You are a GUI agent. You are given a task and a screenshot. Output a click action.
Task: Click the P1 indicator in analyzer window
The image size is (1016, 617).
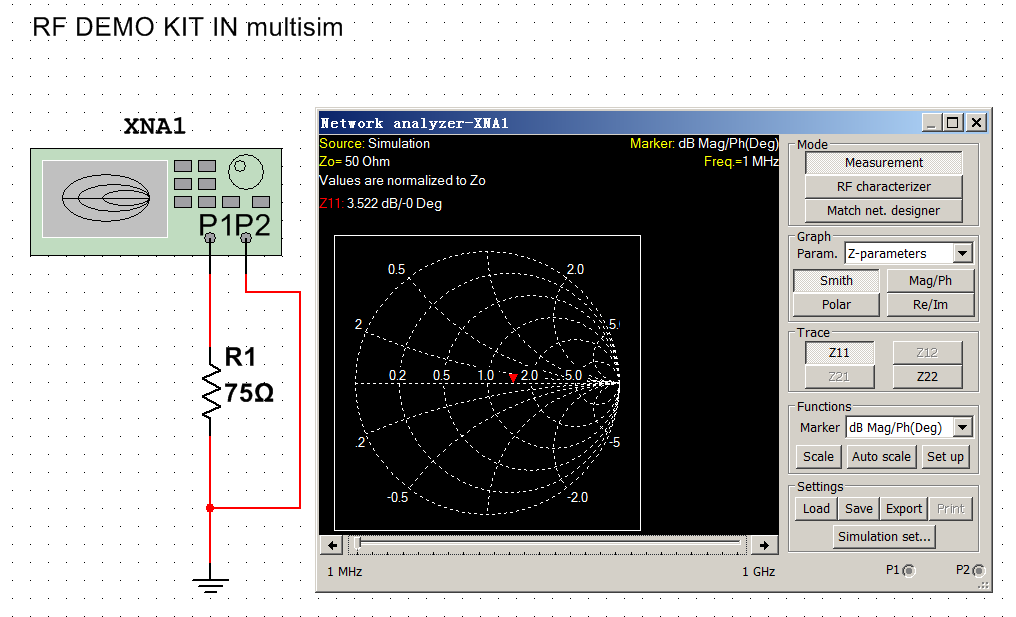909,571
